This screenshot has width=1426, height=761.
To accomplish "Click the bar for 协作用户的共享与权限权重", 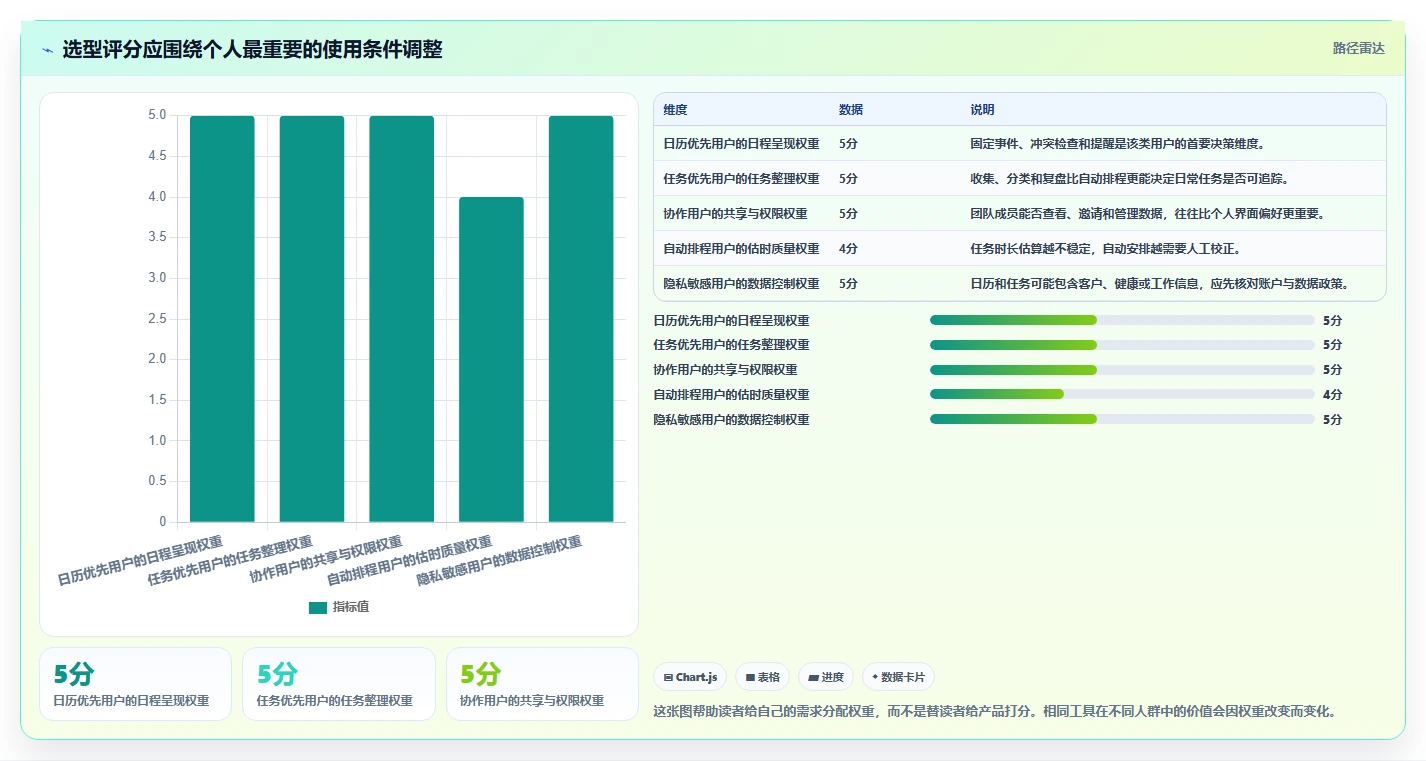I will (402, 319).
